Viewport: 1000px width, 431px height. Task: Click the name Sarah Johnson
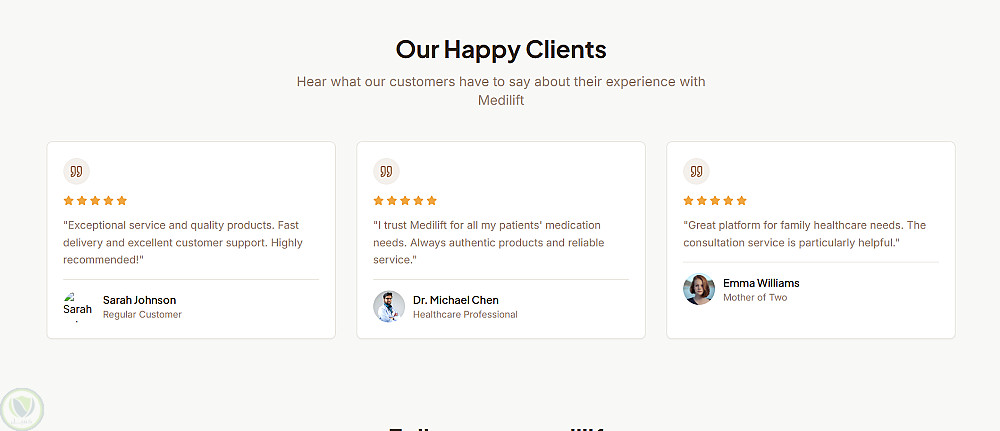[139, 300]
